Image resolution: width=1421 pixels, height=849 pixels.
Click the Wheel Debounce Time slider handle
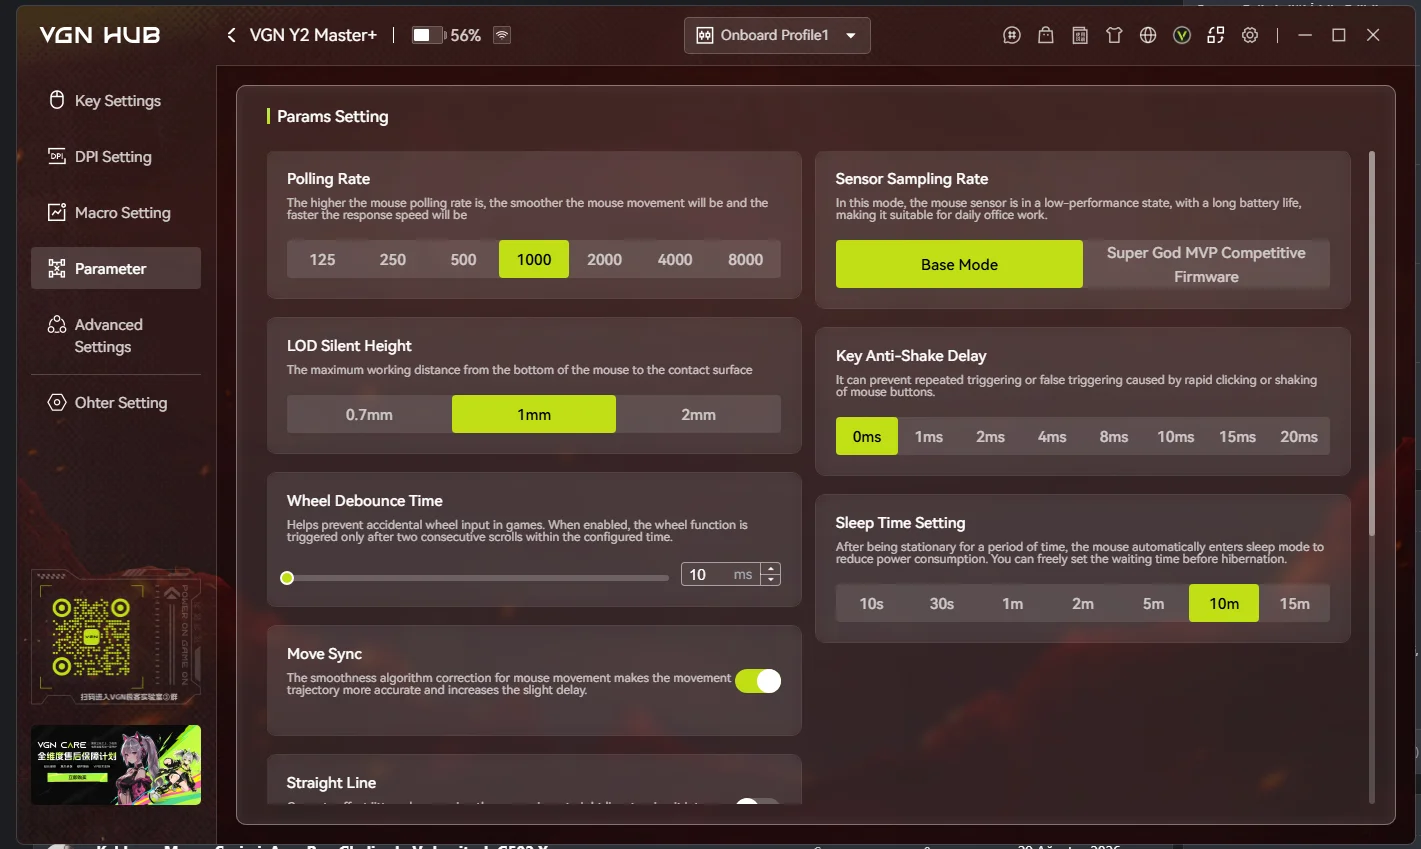click(287, 578)
